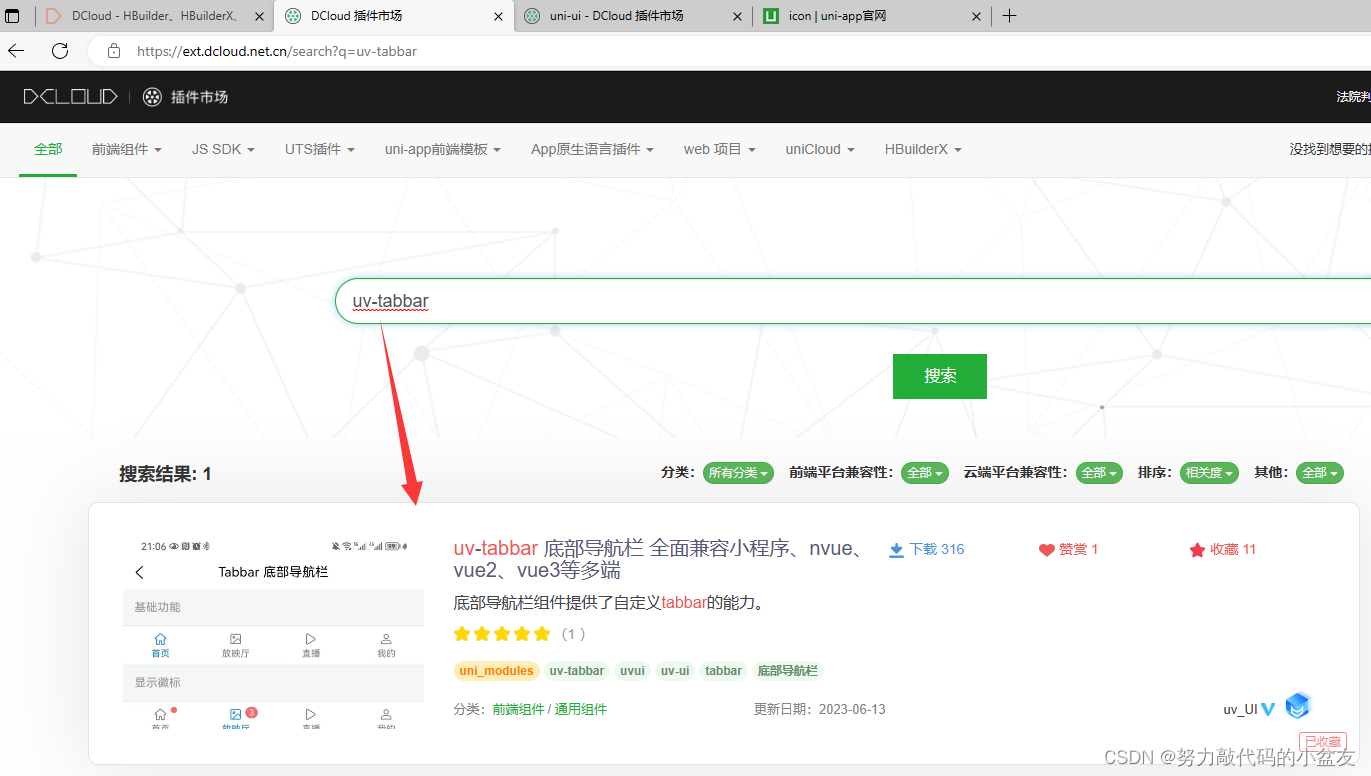Click the browser URL address field
This screenshot has width=1371, height=776.
730,51
